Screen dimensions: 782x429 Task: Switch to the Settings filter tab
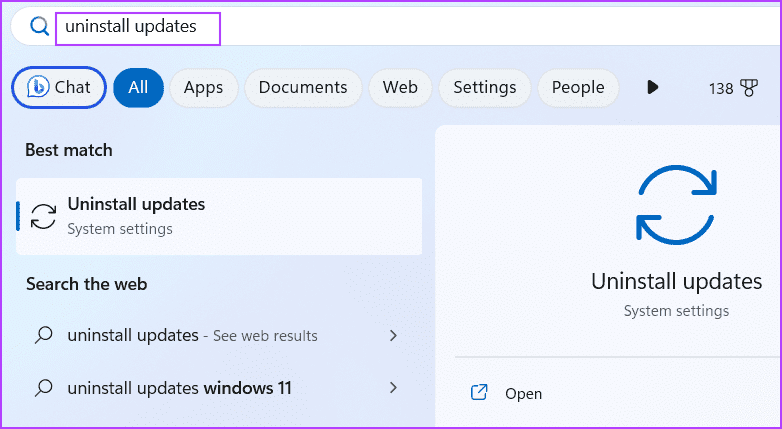point(484,88)
